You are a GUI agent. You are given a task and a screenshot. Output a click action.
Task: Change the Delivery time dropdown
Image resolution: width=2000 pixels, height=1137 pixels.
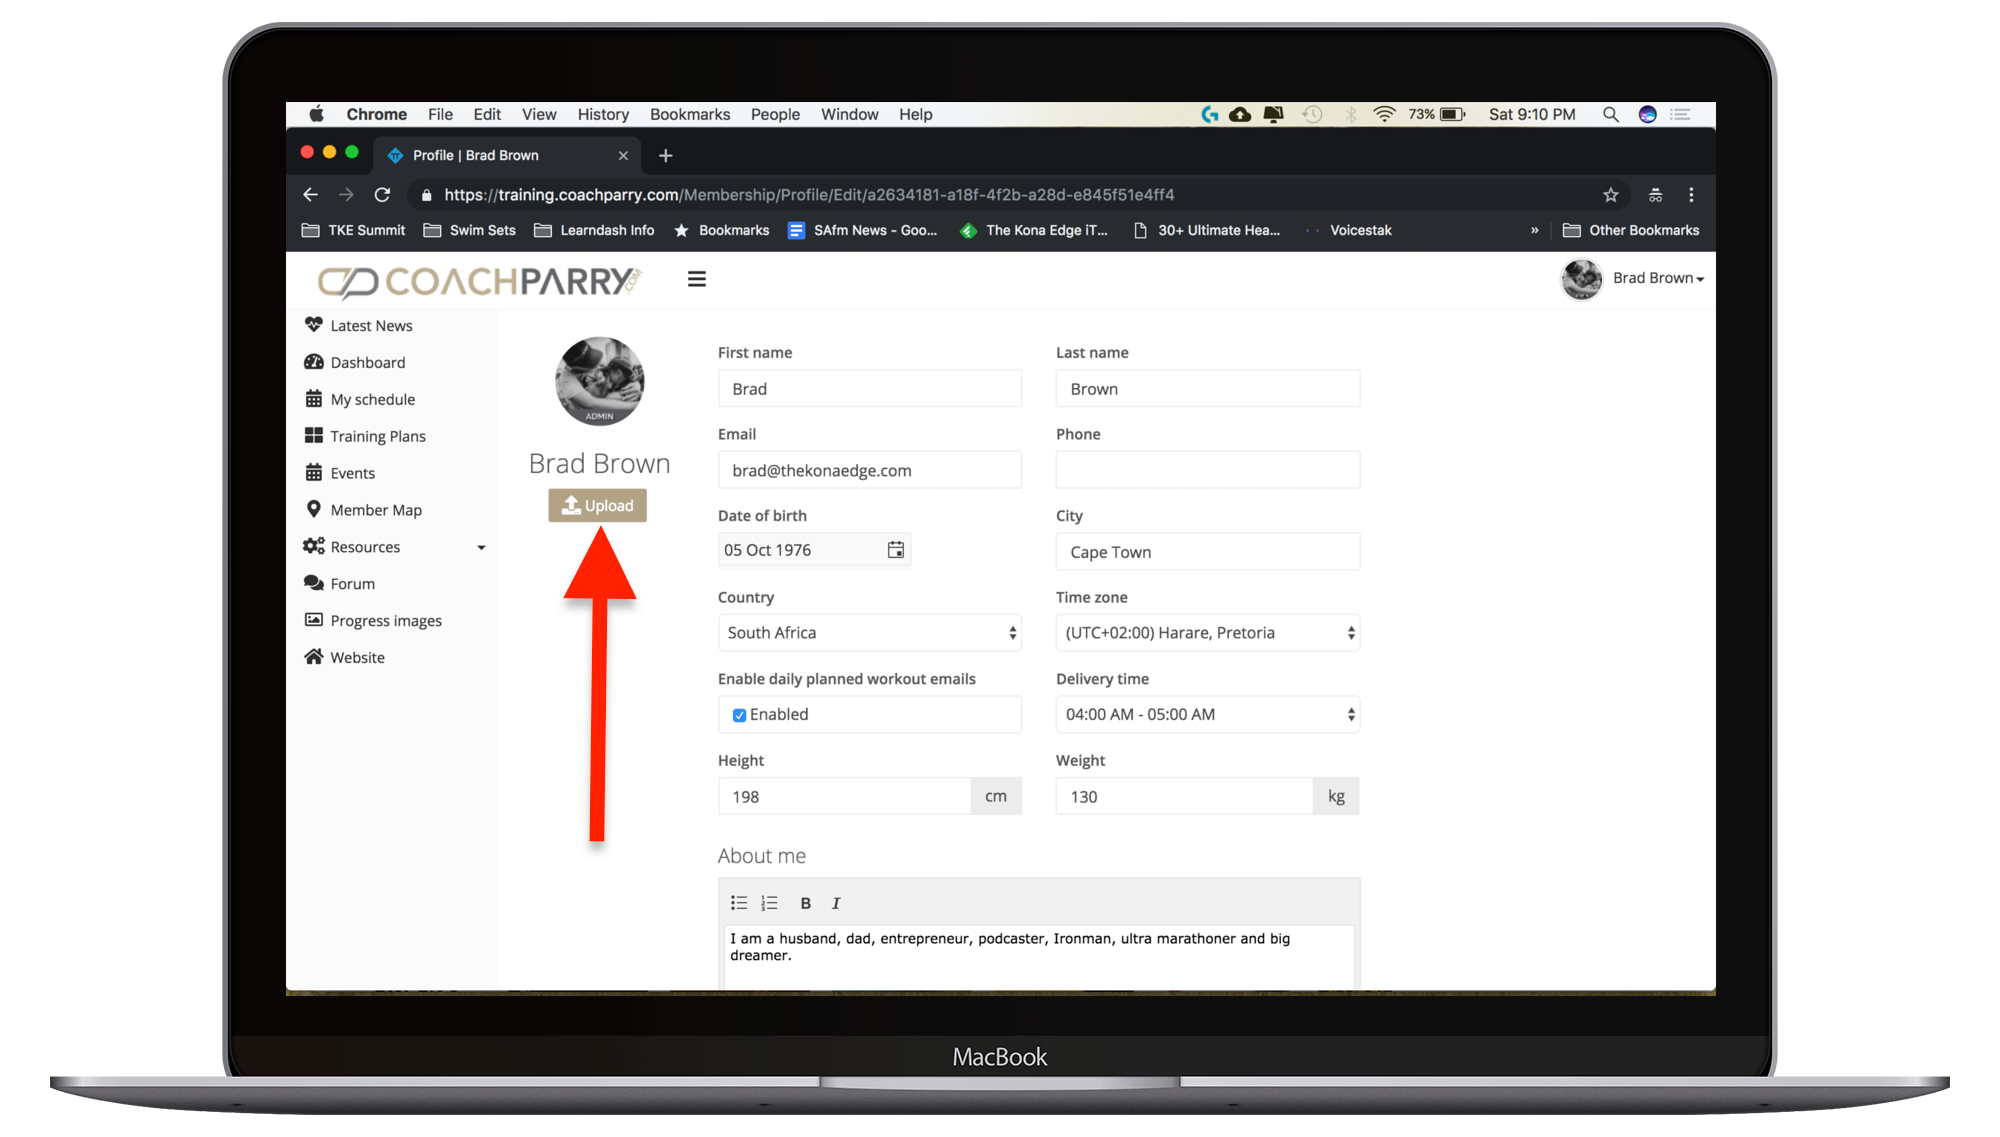(1207, 715)
